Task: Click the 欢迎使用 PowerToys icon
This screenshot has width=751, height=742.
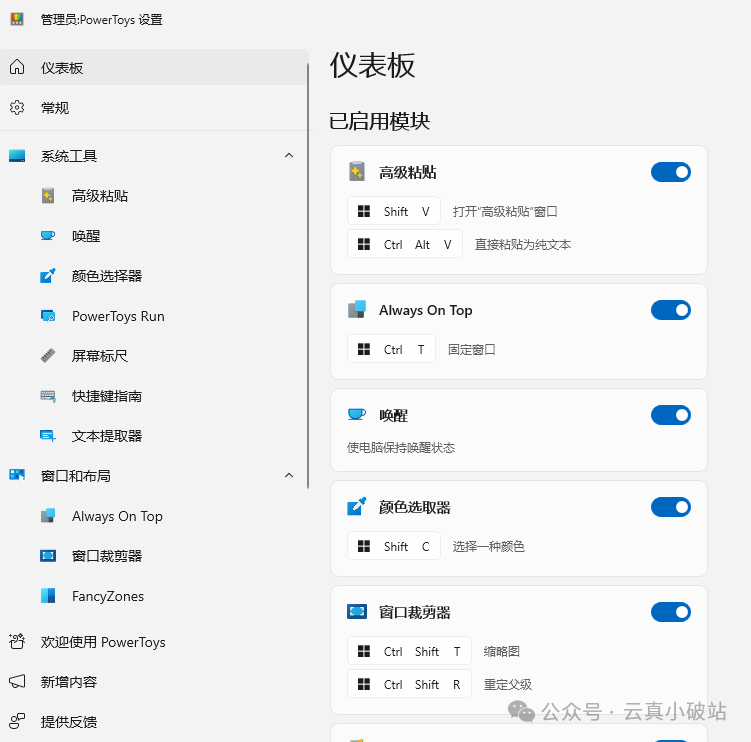Action: [17, 641]
